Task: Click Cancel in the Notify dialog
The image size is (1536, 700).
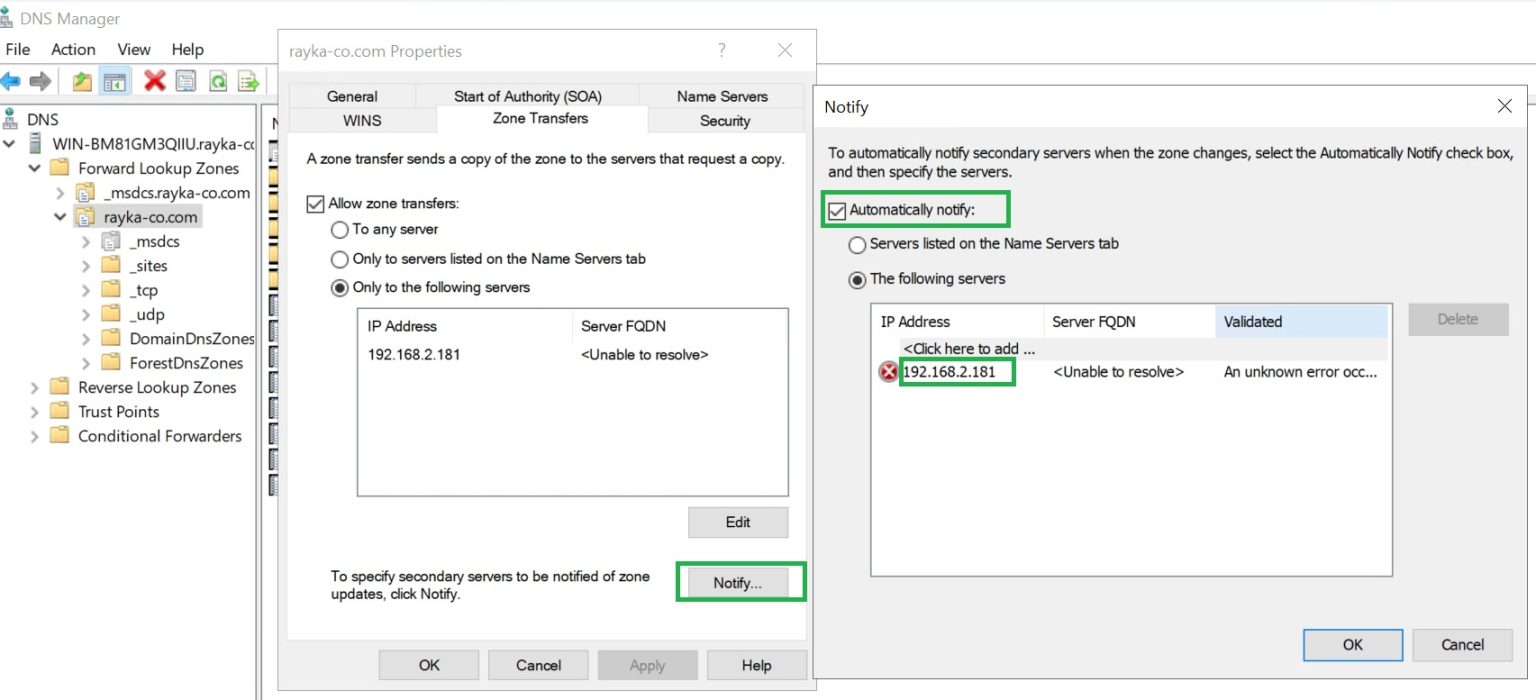Action: tap(1462, 645)
